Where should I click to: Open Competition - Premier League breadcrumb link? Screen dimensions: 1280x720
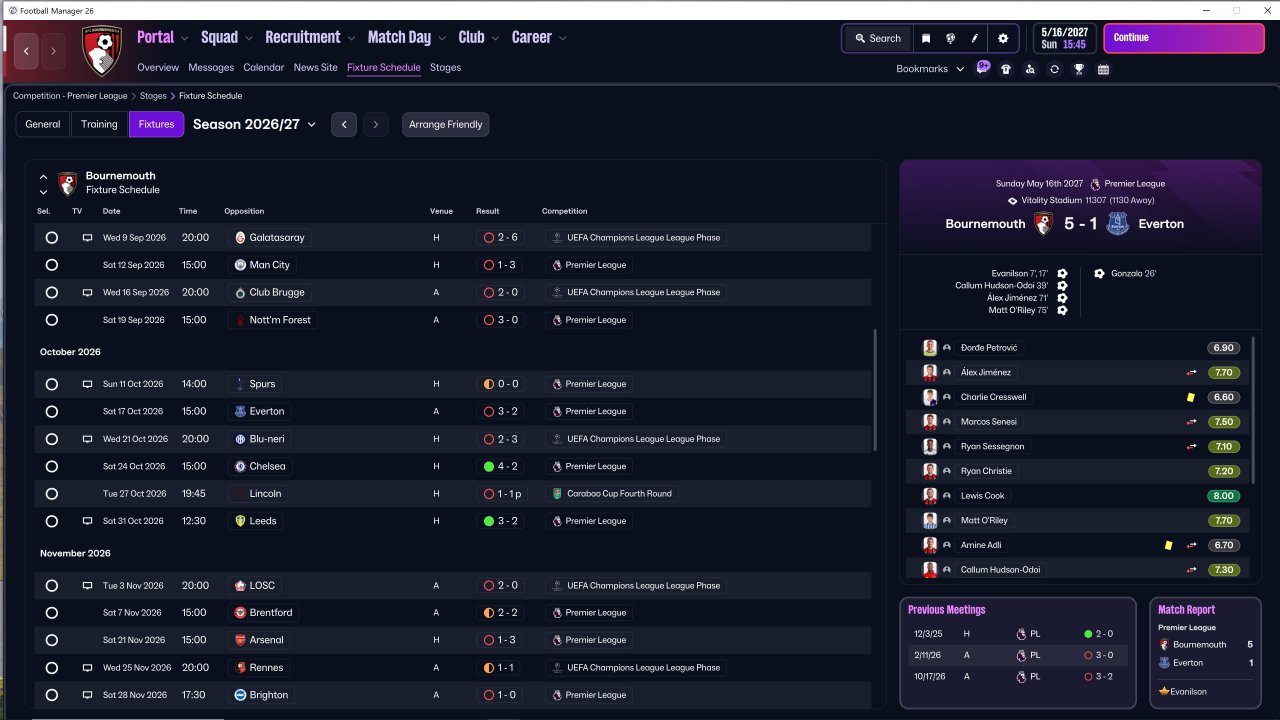coord(70,96)
